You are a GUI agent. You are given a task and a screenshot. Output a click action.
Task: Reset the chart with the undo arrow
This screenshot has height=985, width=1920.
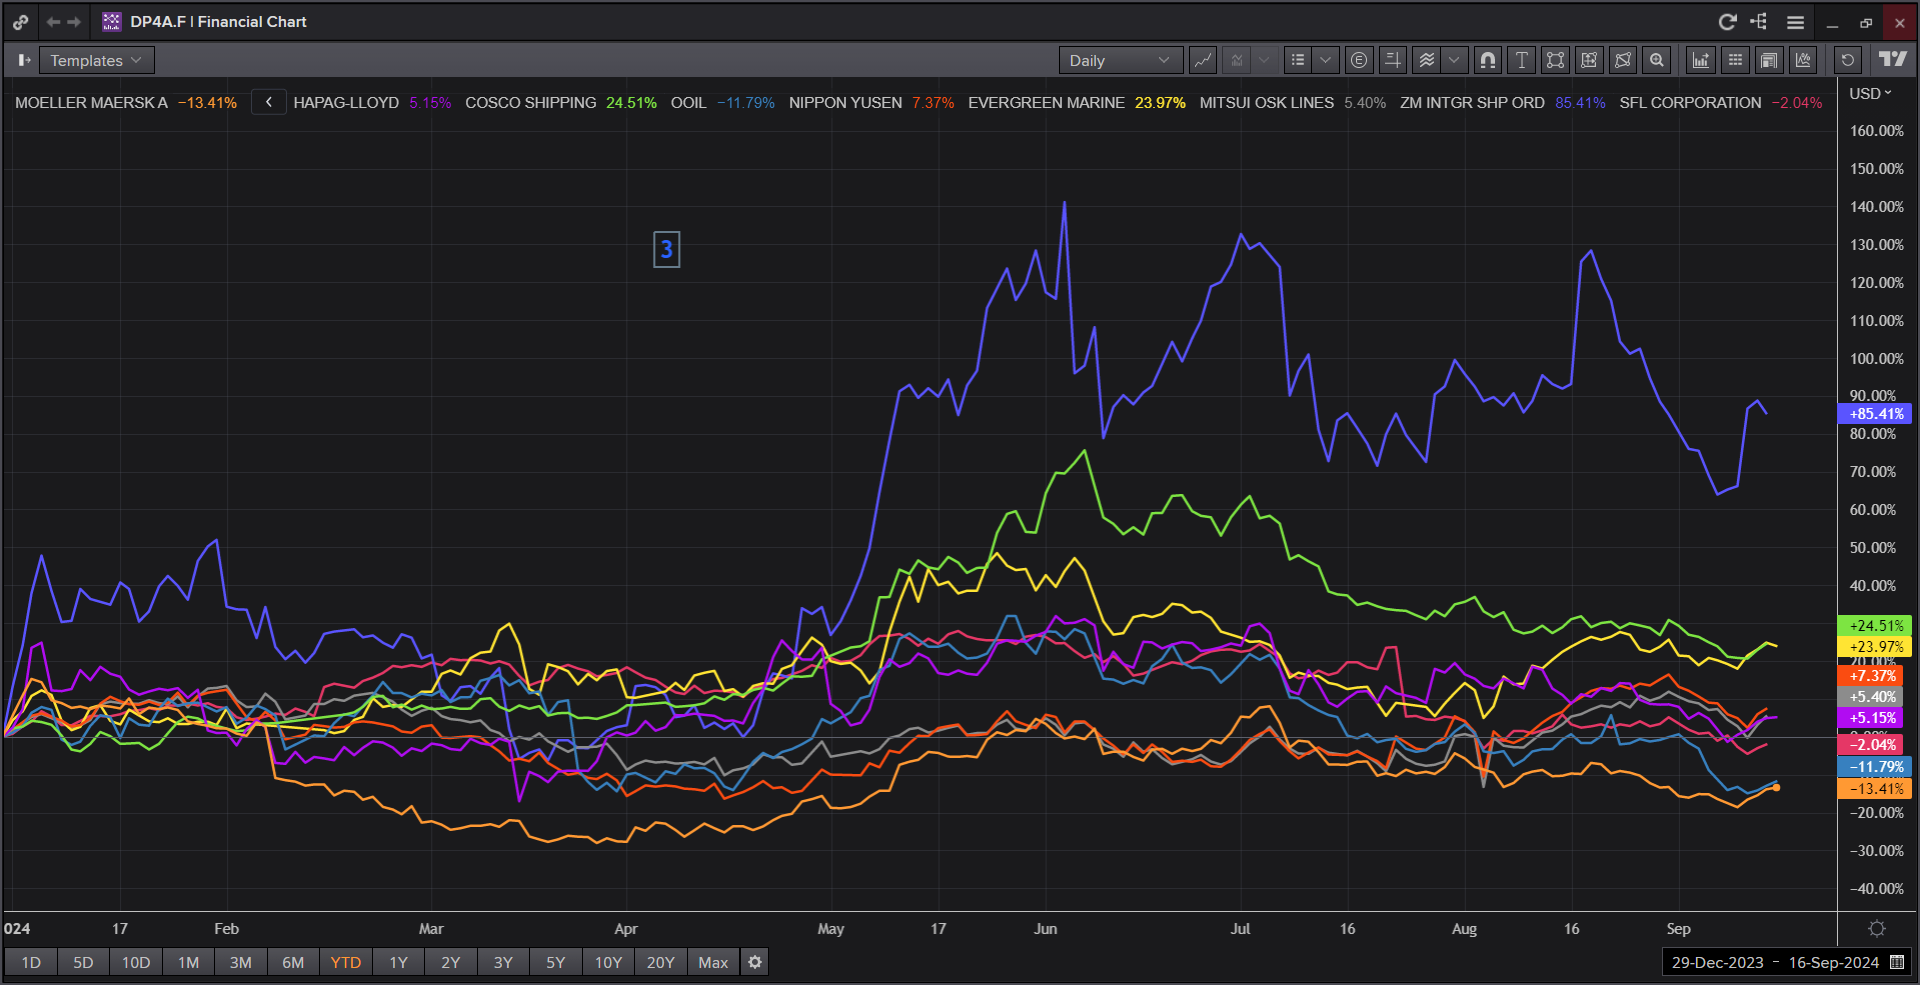1847,60
